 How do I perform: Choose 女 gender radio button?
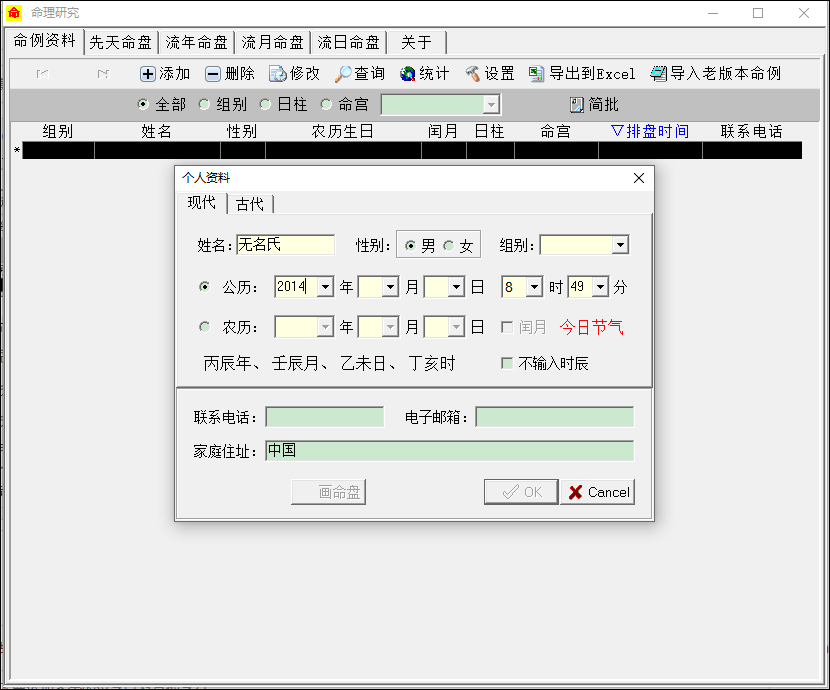[449, 246]
